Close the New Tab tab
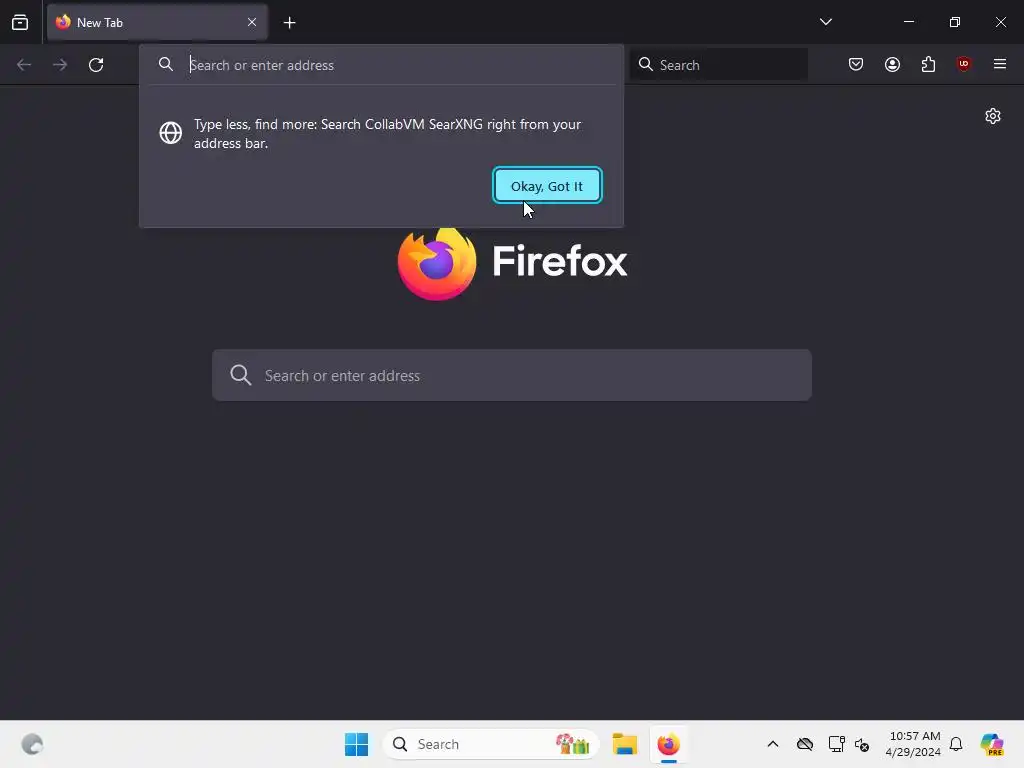Viewport: 1024px width, 768px height. [251, 22]
